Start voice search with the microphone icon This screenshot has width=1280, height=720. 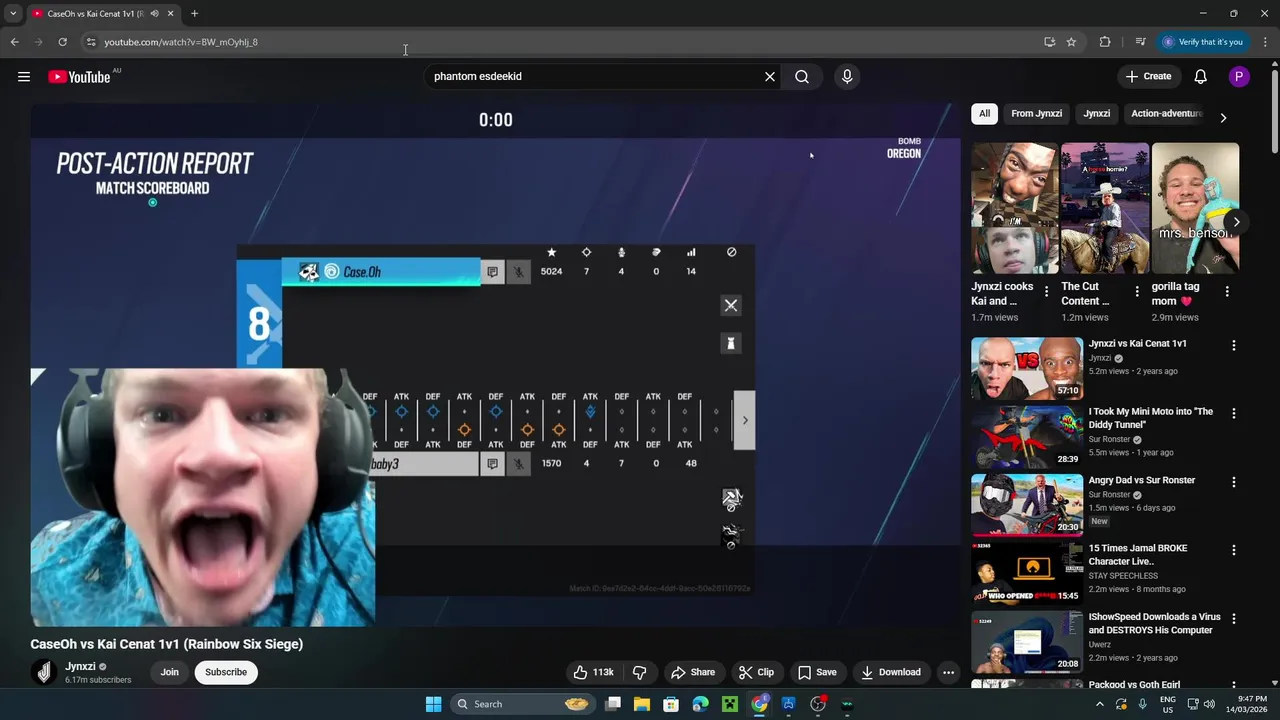pyautogui.click(x=847, y=77)
